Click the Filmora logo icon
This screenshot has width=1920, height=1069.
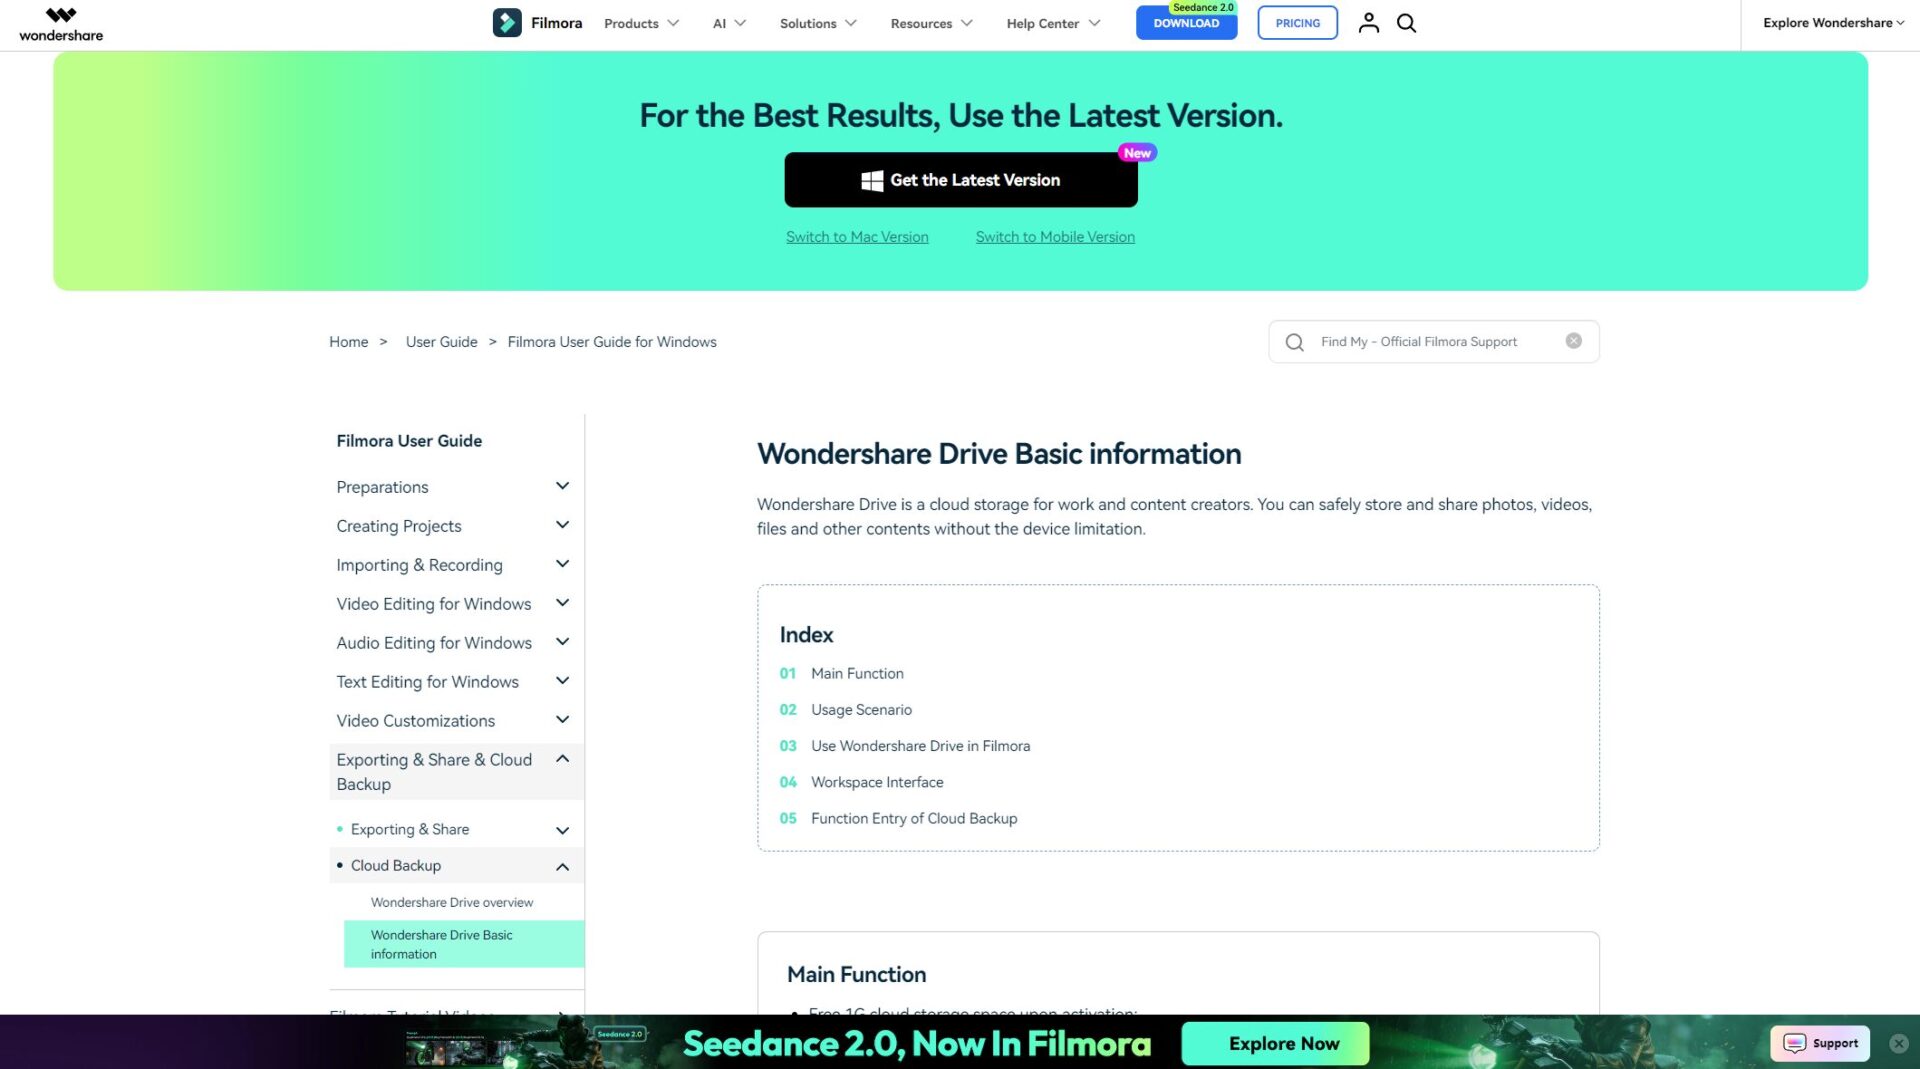coord(507,23)
